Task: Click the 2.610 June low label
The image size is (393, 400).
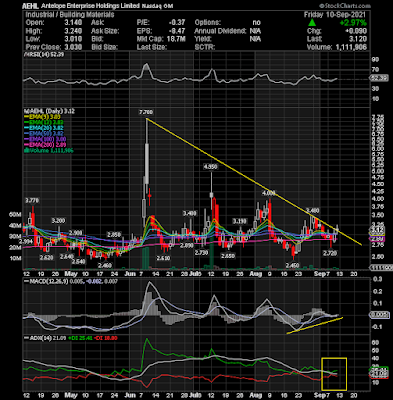Action: [x=163, y=258]
